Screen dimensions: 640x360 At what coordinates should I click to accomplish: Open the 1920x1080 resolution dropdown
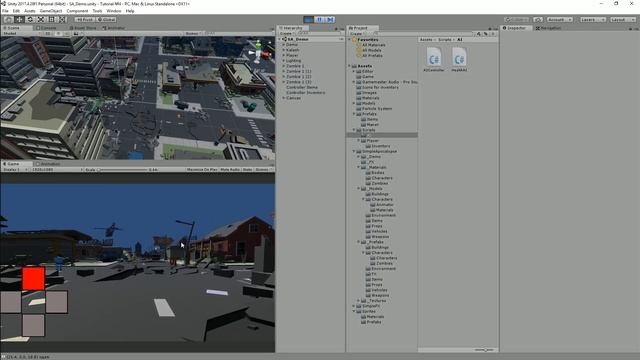[56, 169]
